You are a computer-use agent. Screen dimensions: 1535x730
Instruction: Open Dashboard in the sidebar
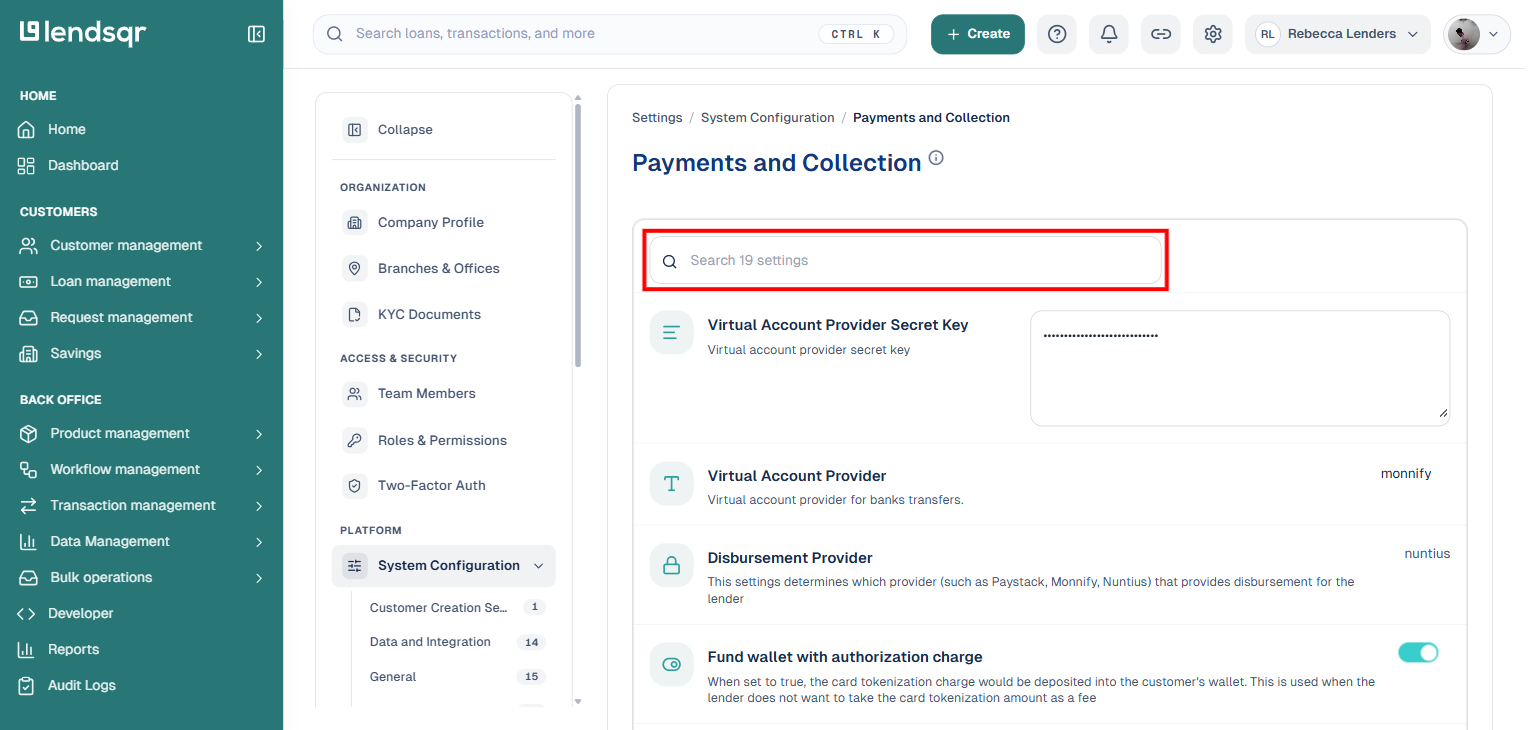pyautogui.click(x=68, y=165)
